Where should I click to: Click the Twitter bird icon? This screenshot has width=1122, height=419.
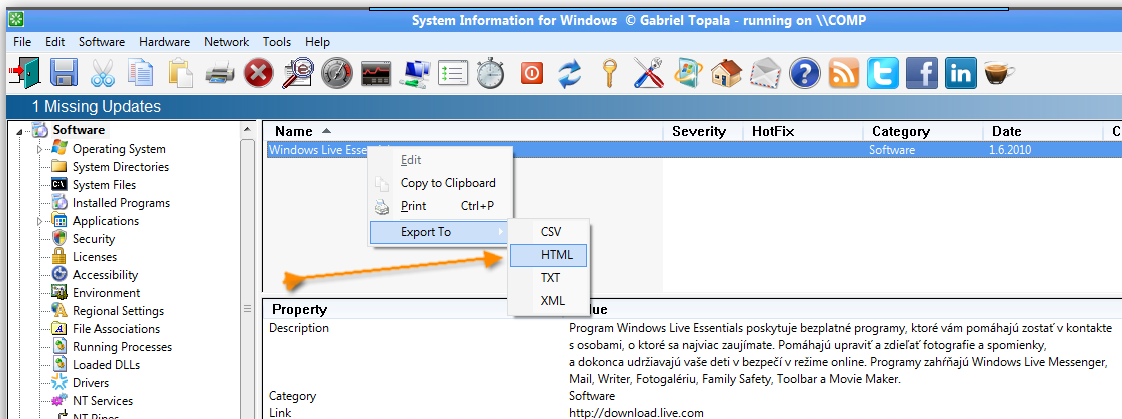tap(882, 73)
